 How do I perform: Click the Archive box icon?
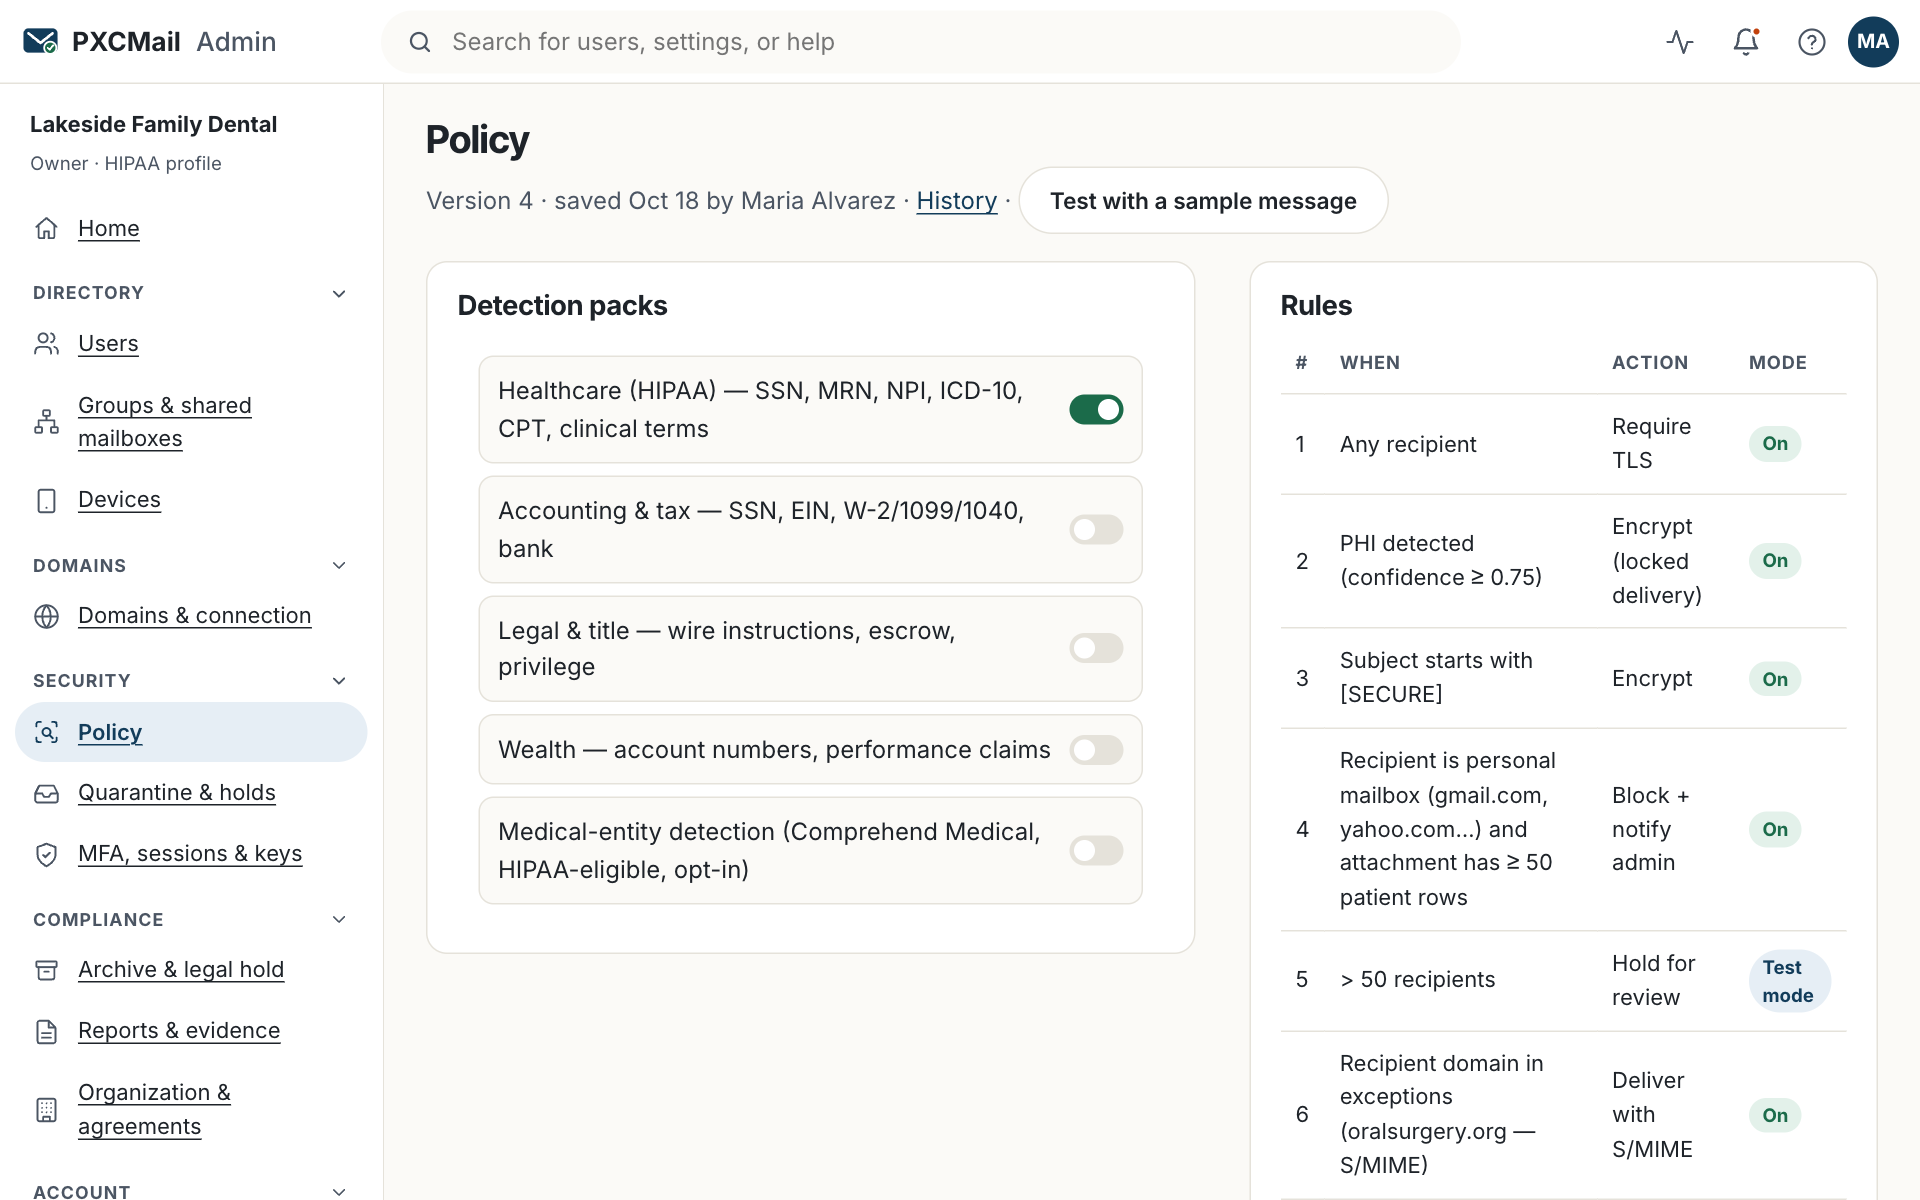click(46, 970)
